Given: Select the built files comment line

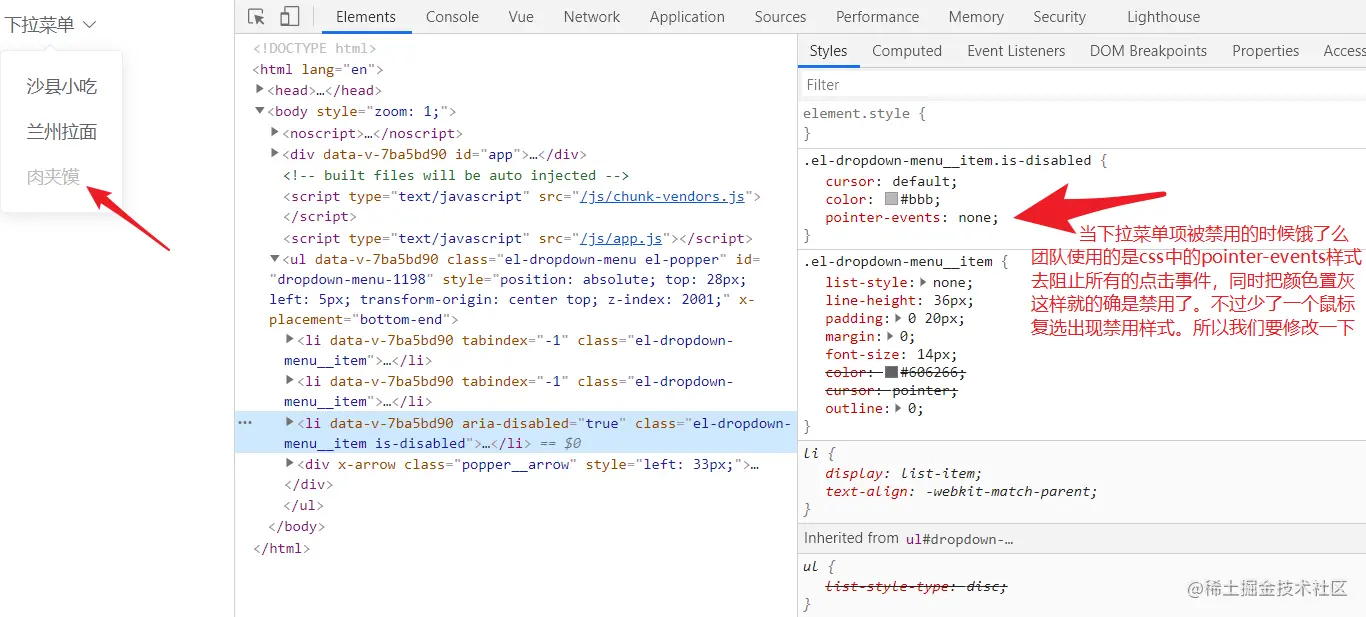Looking at the screenshot, I should (456, 175).
